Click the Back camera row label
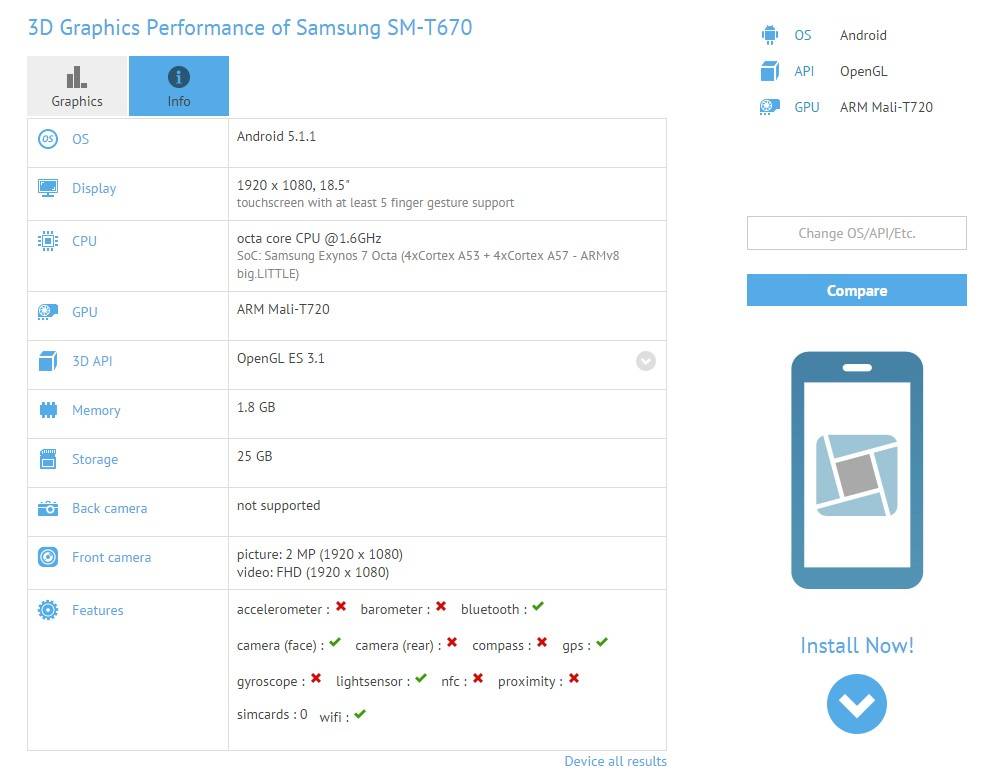Screen dimensions: 1008x780 [110, 509]
